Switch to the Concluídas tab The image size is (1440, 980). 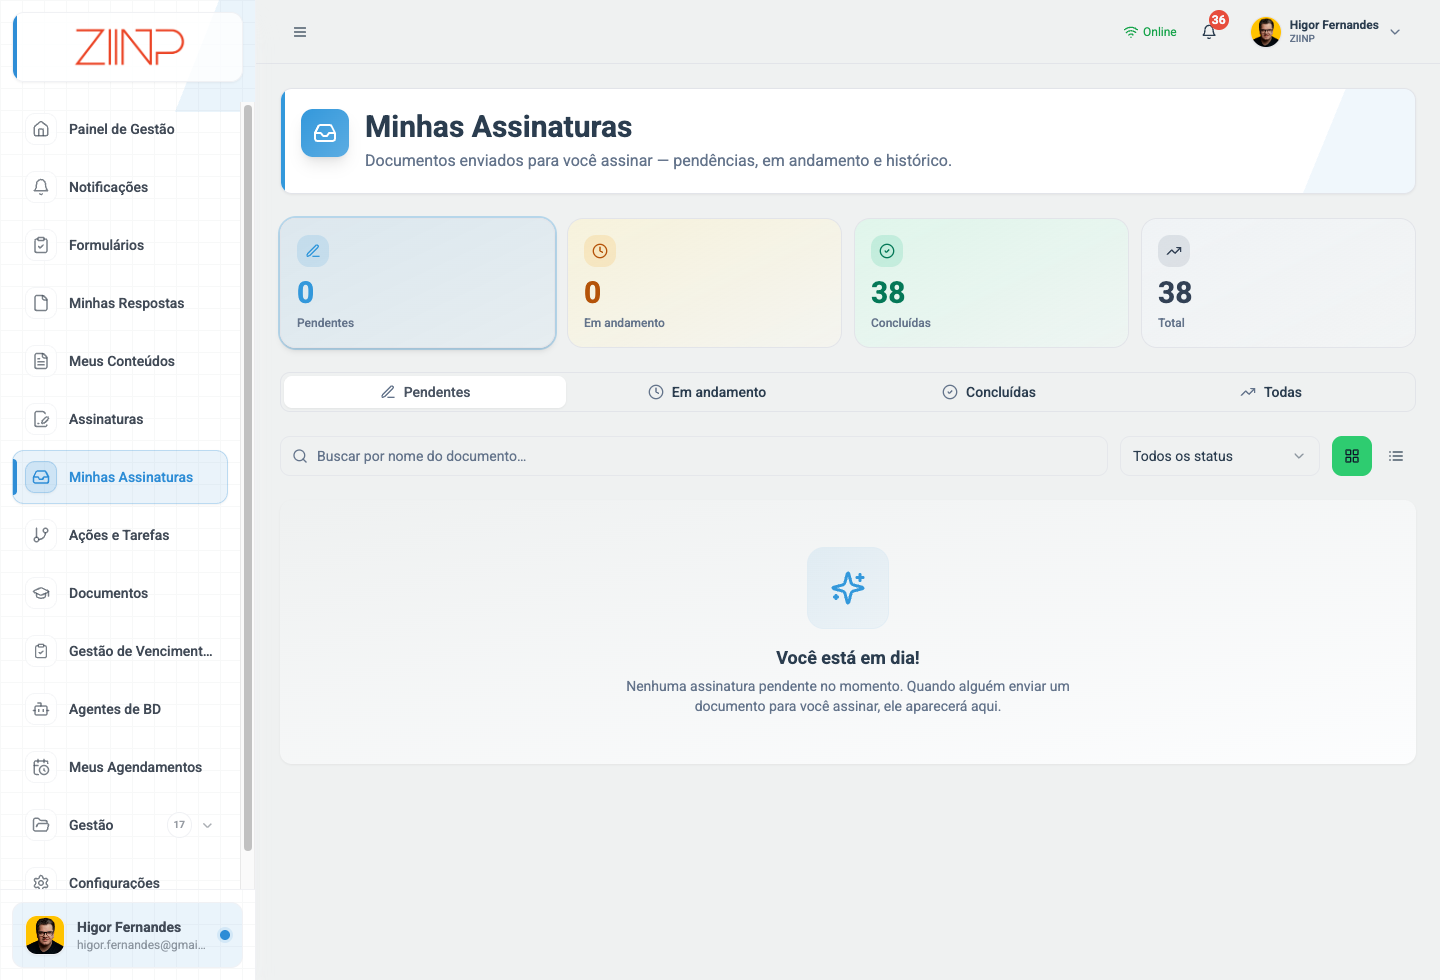pos(989,392)
